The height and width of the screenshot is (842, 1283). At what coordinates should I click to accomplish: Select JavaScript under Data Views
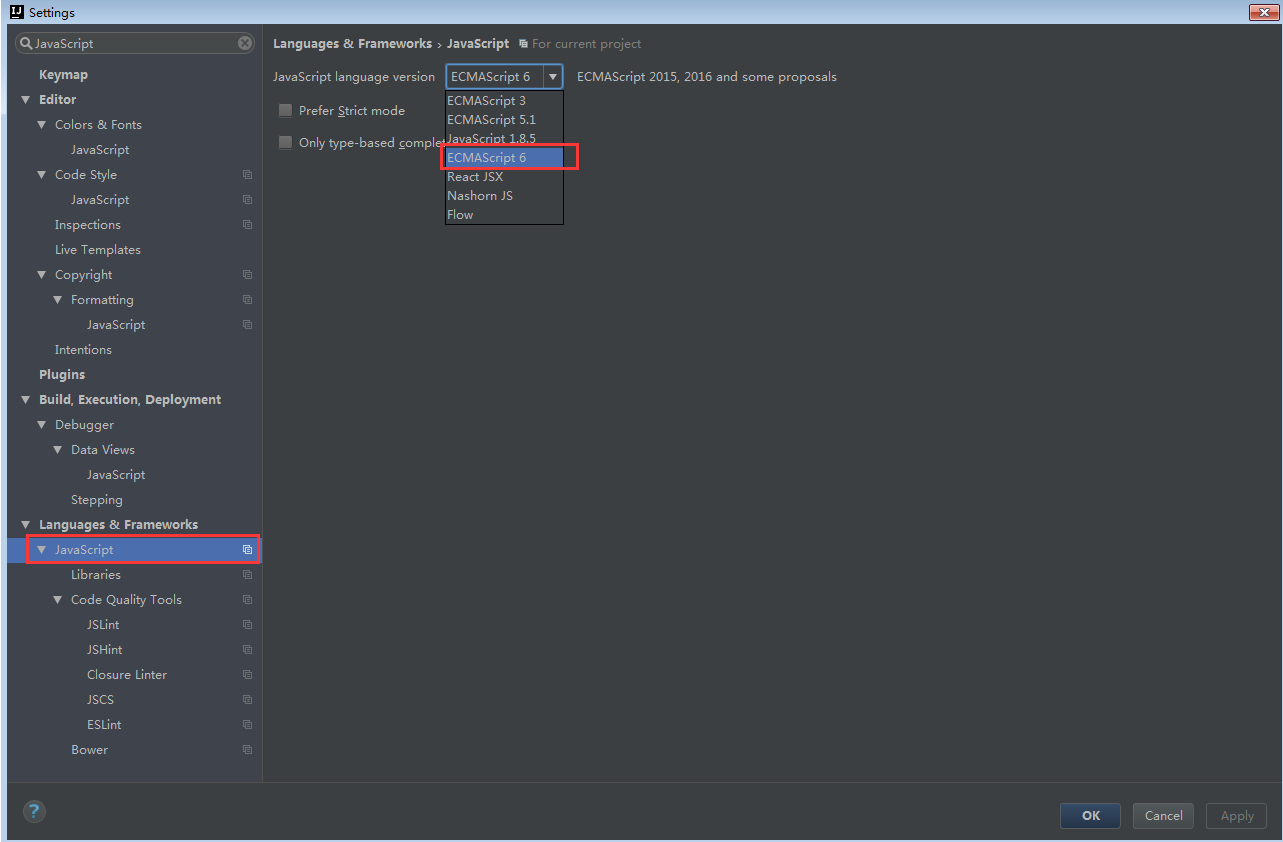pyautogui.click(x=116, y=475)
